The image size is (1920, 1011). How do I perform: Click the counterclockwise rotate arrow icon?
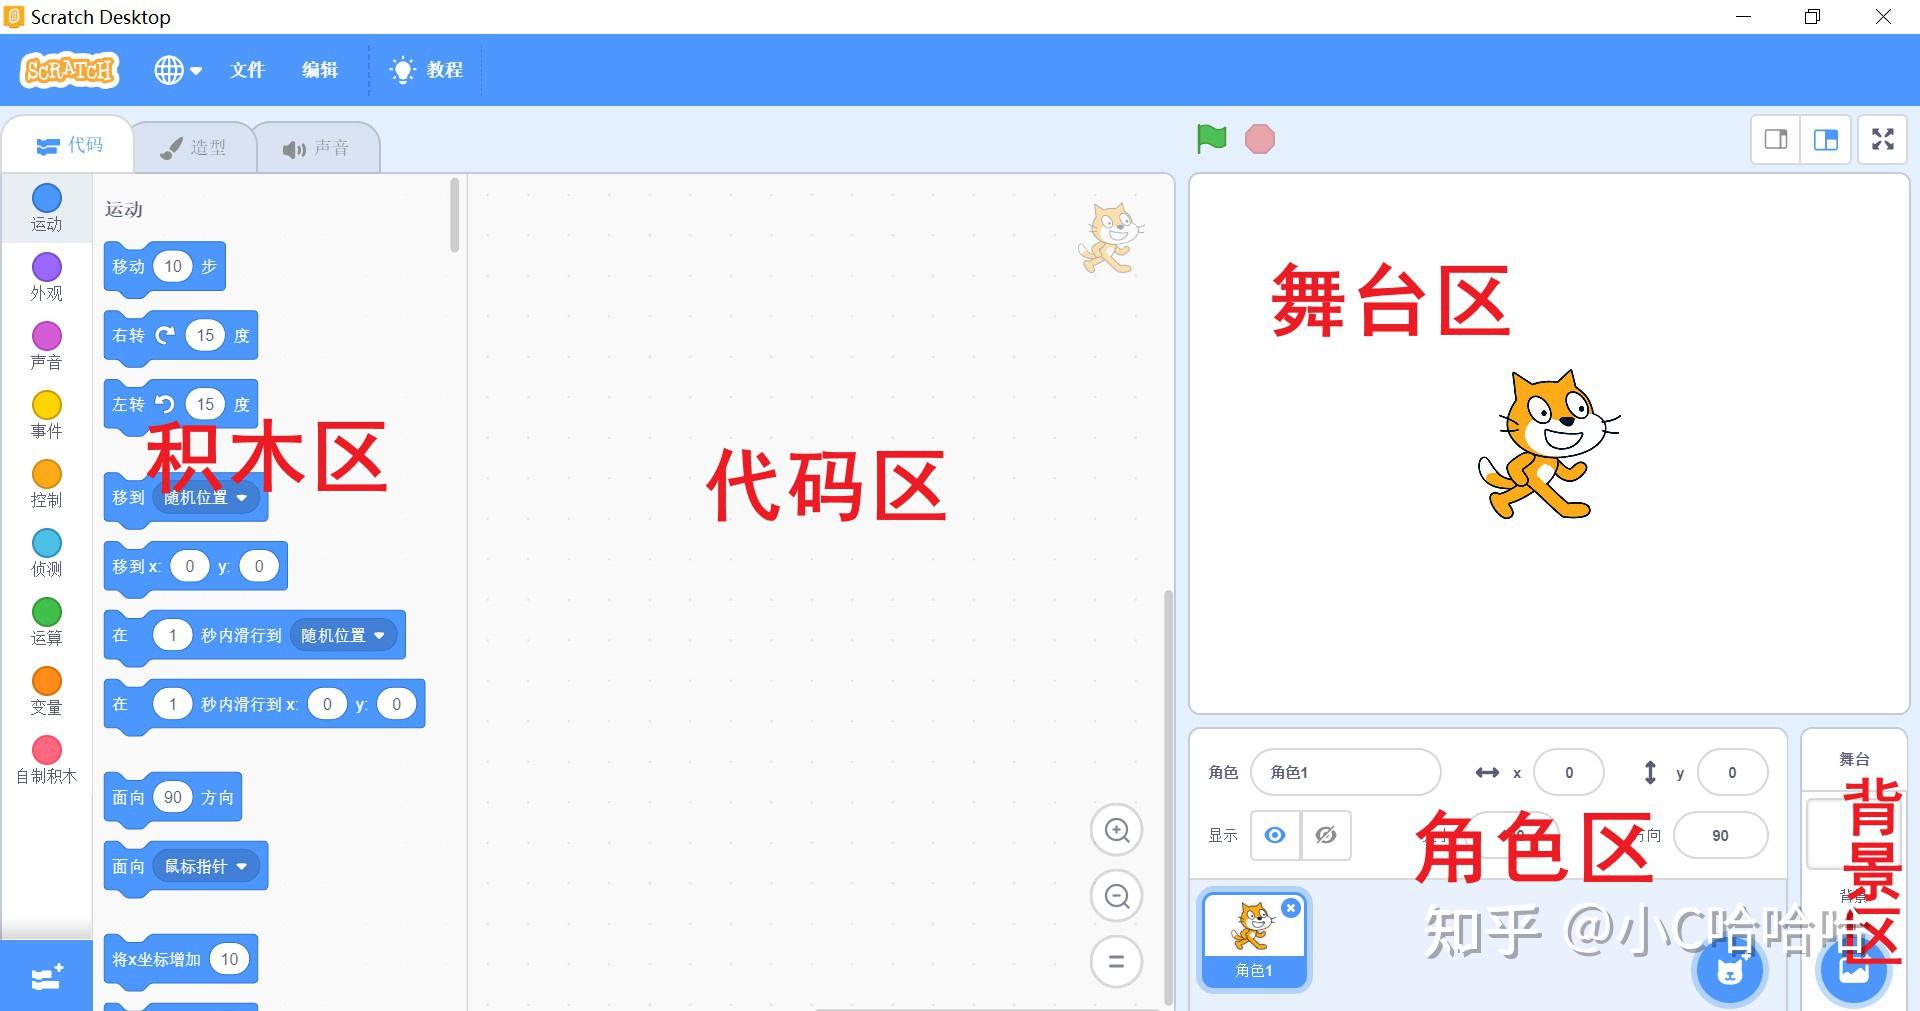pyautogui.click(x=165, y=404)
